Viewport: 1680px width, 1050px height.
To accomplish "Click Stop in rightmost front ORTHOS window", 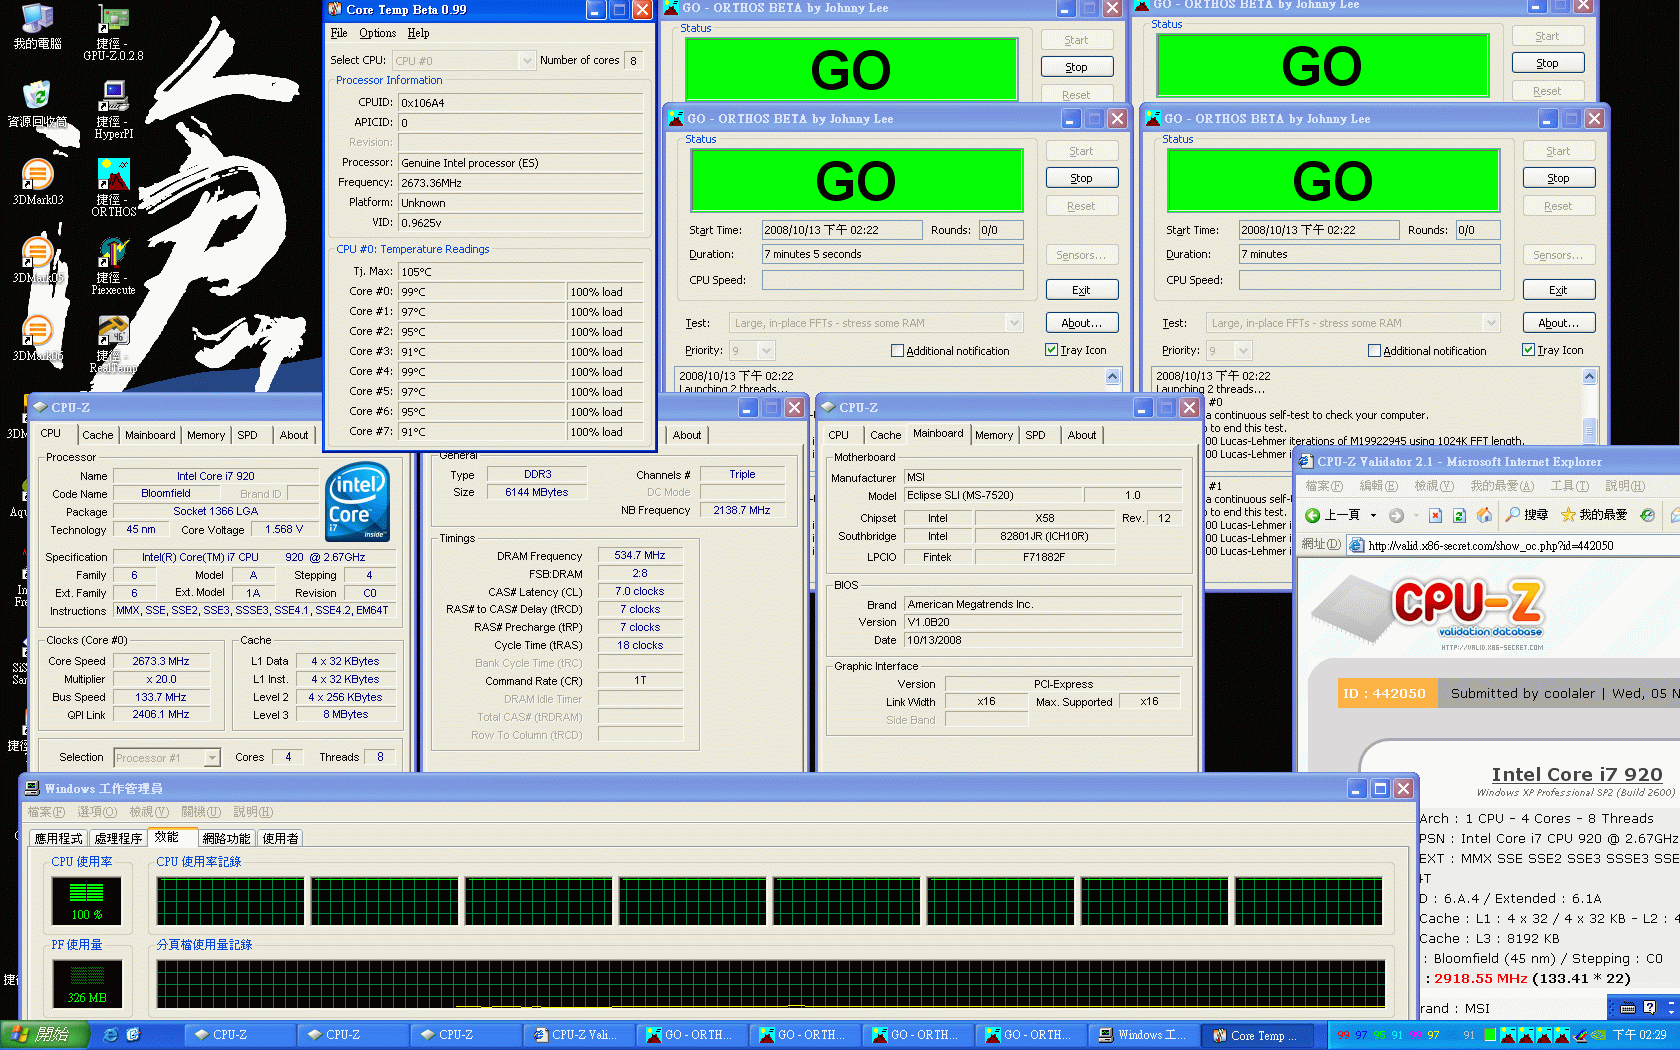I will [1559, 178].
